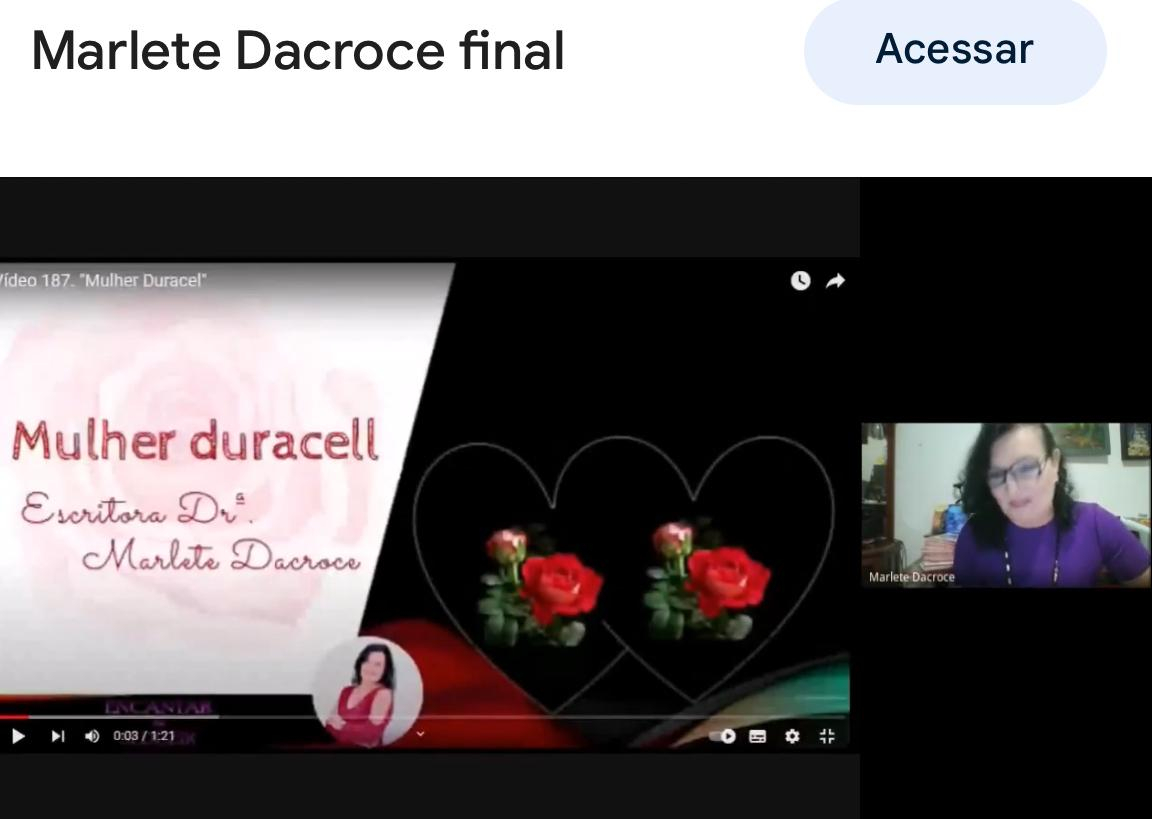The width and height of the screenshot is (1152, 819).
Task: Click the 0:03 / 1:21 time display
Action: pos(144,736)
